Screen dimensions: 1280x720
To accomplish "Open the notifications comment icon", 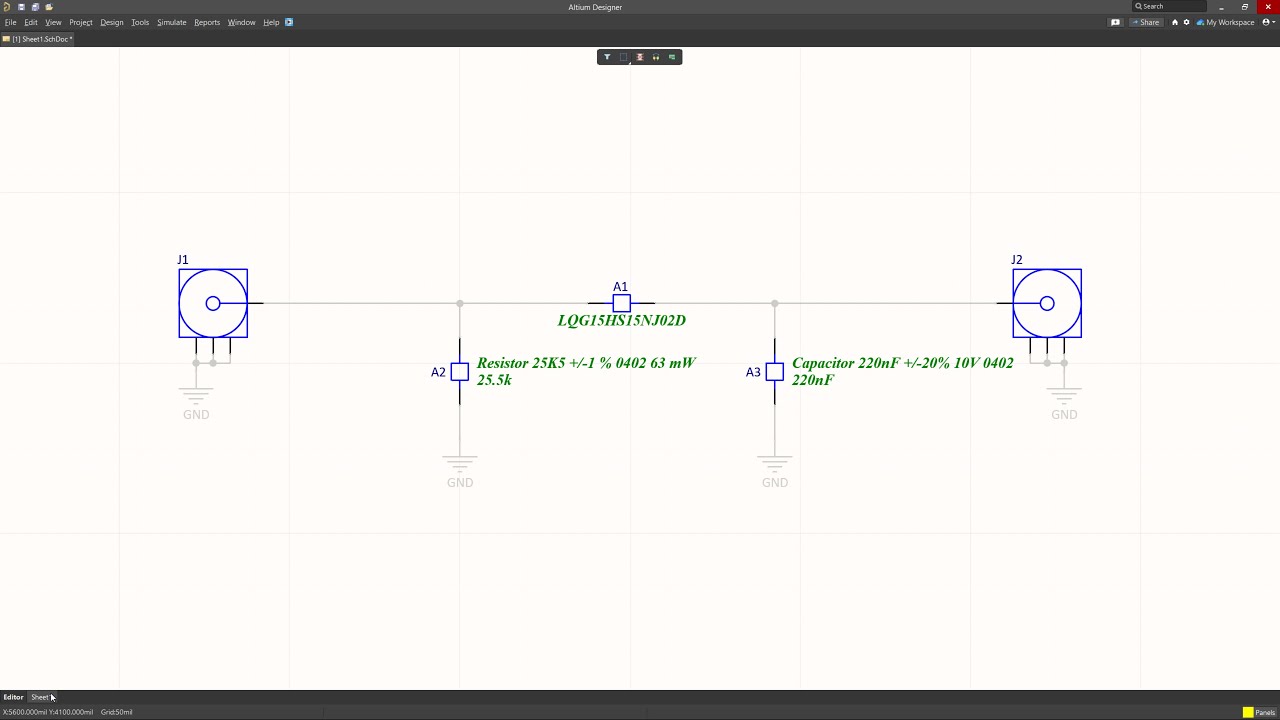I will click(x=1115, y=22).
